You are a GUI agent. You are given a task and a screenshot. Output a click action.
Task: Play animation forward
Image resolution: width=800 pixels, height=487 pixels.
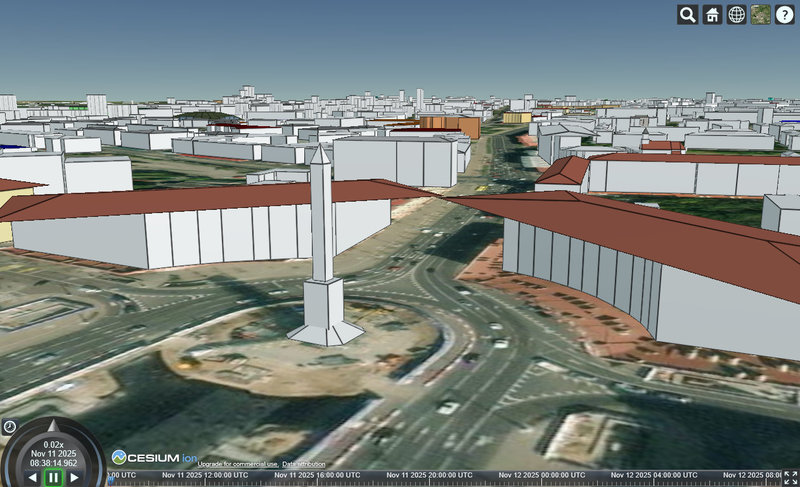tap(74, 478)
